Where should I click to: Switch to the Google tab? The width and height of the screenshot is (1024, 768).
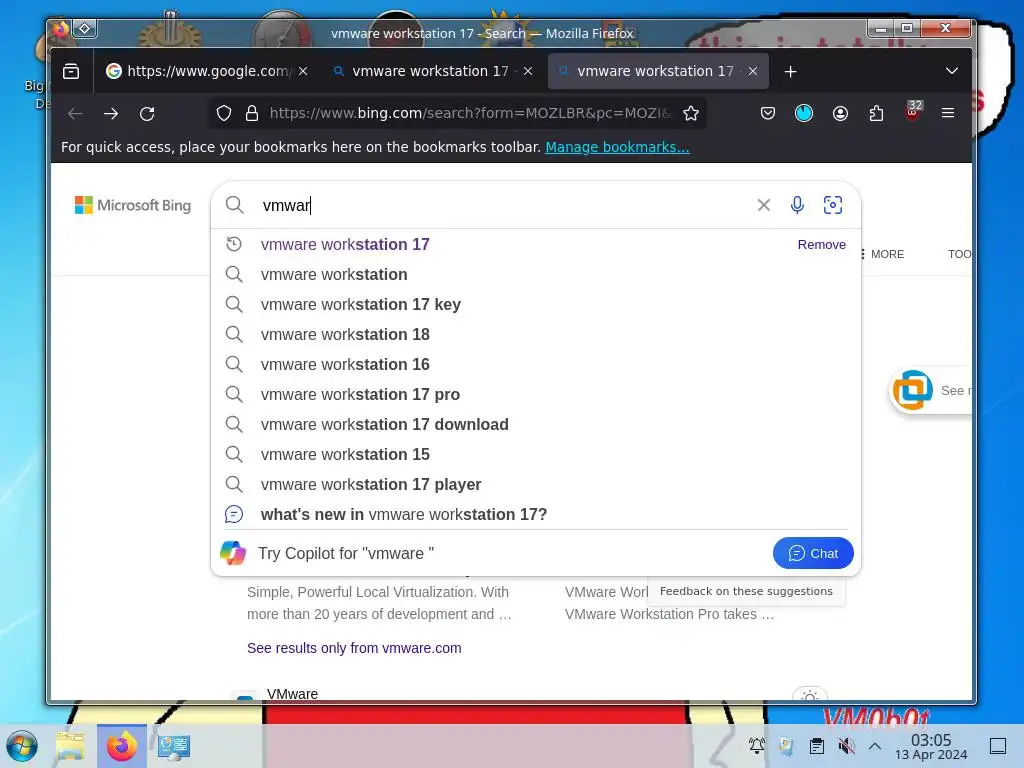tap(207, 71)
